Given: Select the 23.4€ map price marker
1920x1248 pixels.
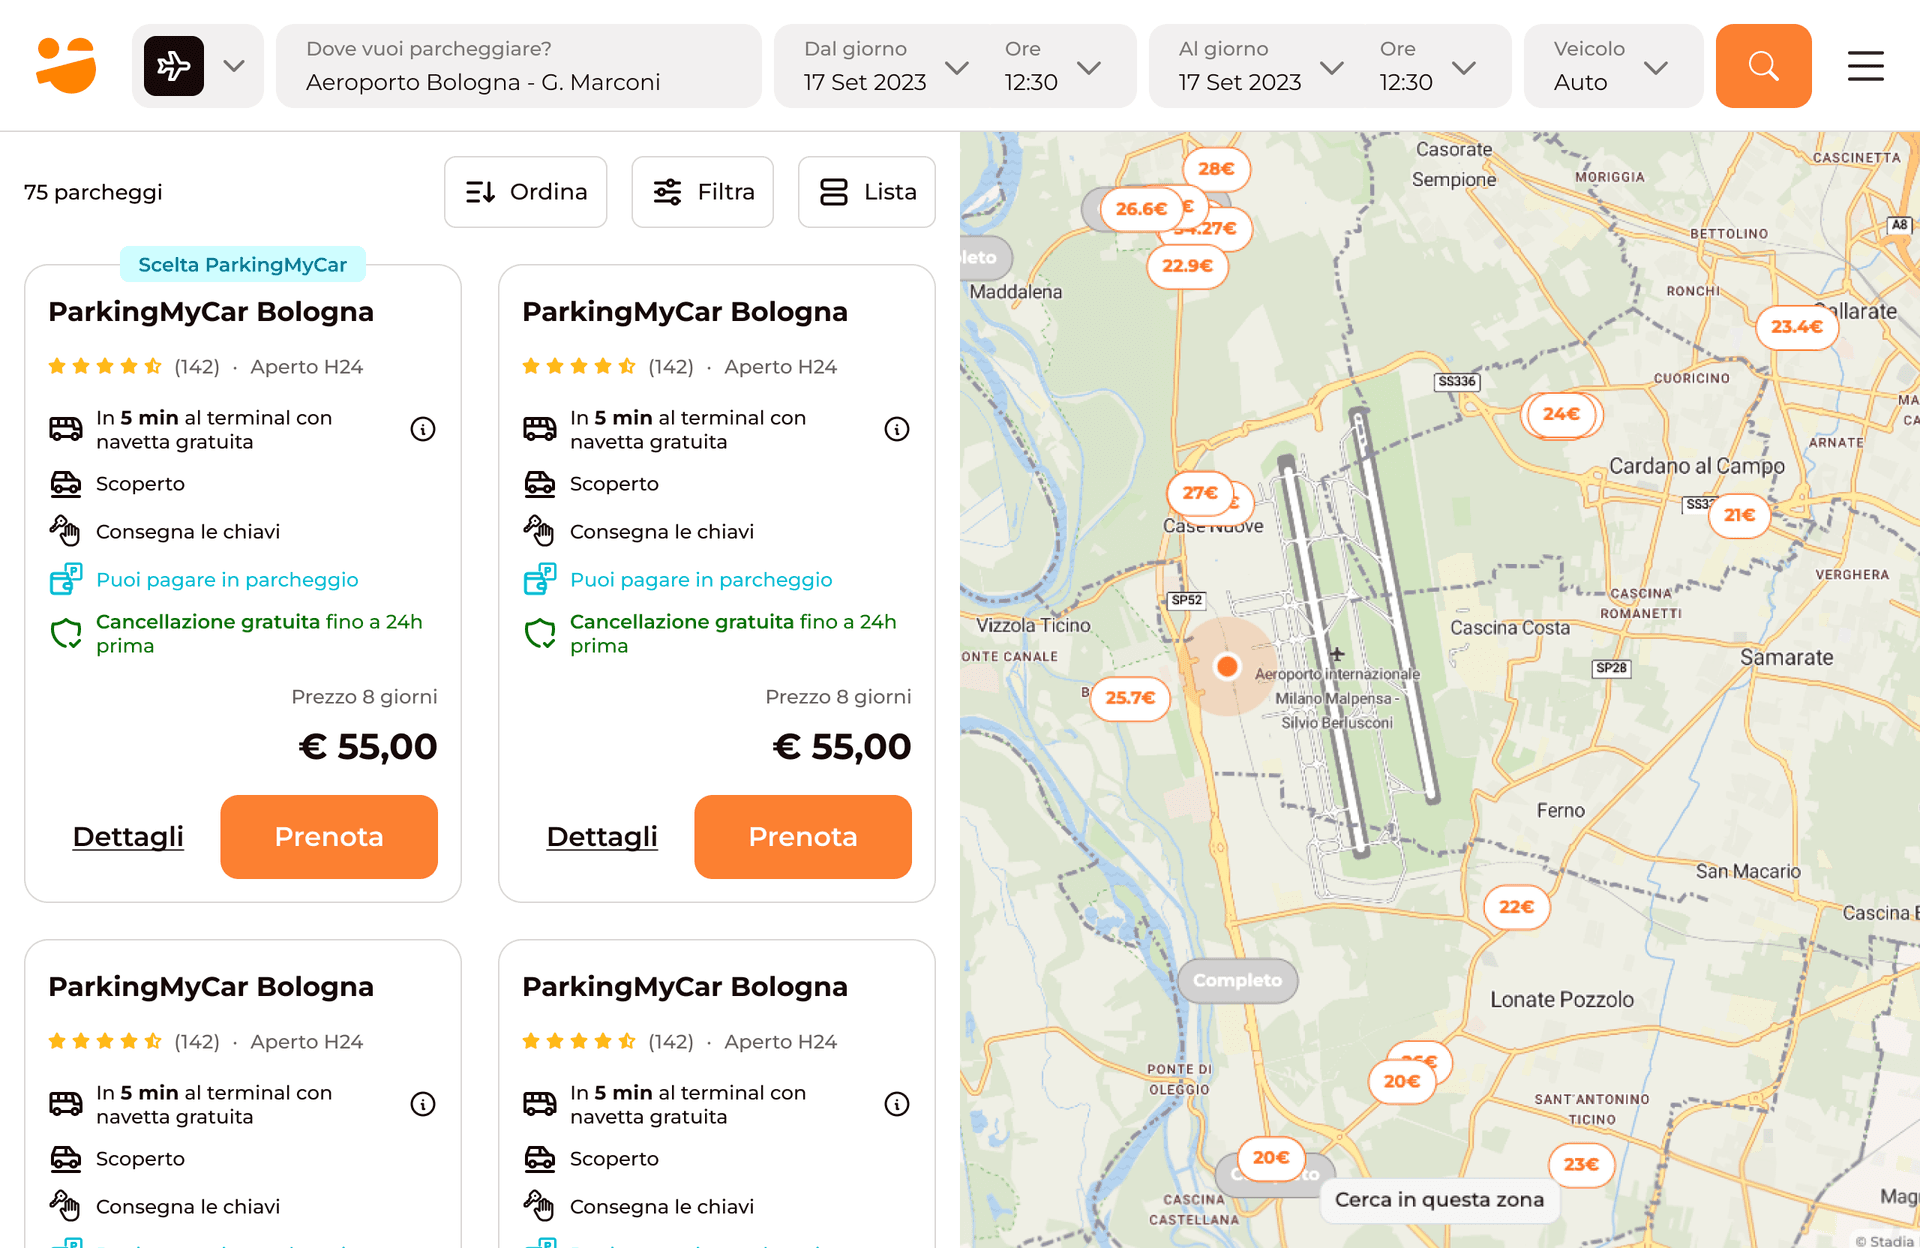Looking at the screenshot, I should pyautogui.click(x=1797, y=327).
